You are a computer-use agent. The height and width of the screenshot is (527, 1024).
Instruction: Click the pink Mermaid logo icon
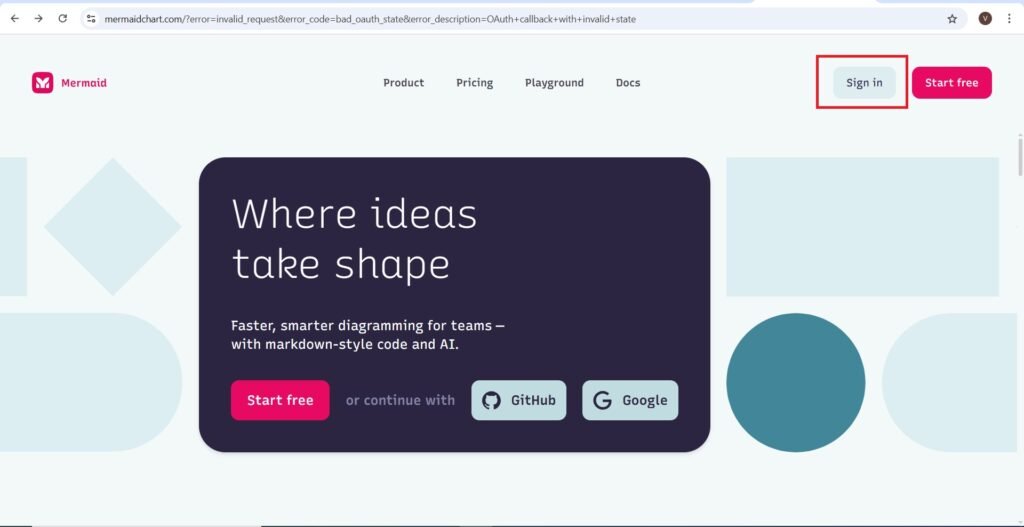(x=42, y=83)
